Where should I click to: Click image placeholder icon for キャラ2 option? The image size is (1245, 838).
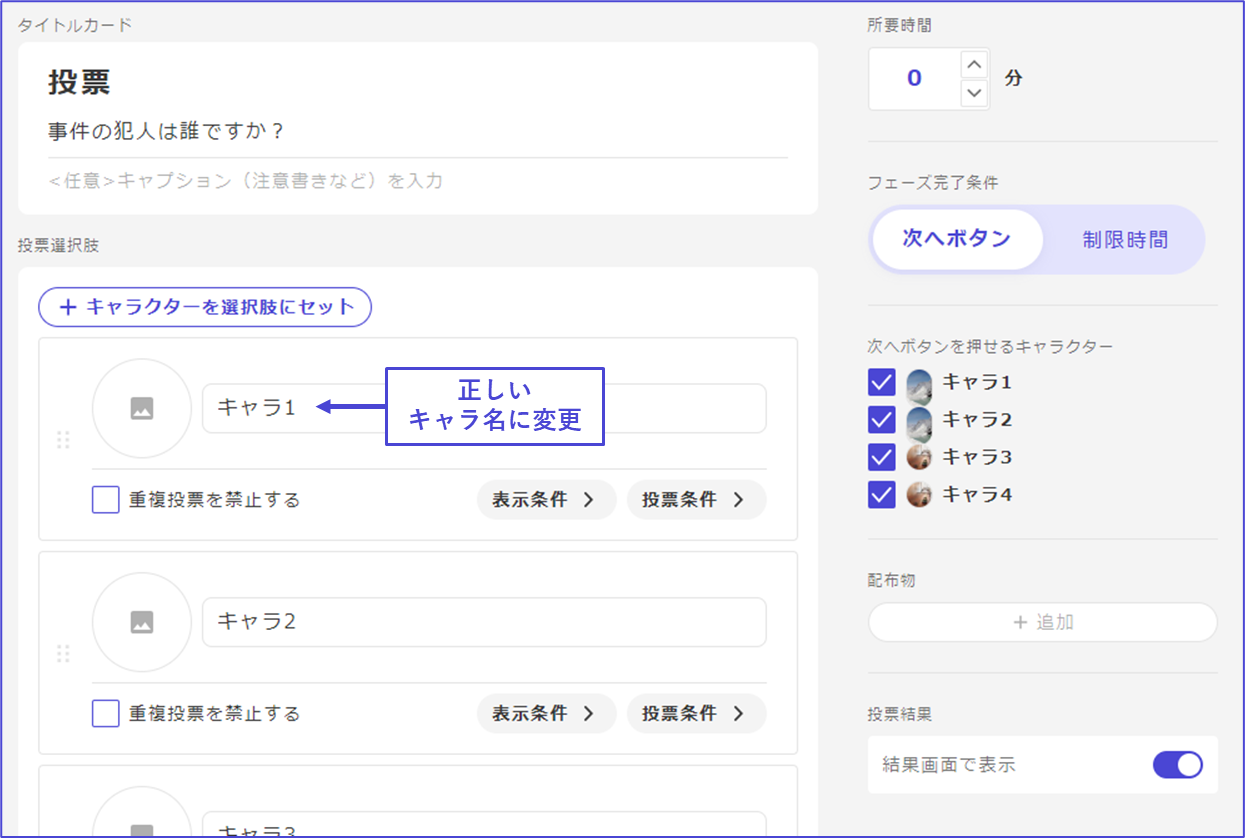click(142, 622)
